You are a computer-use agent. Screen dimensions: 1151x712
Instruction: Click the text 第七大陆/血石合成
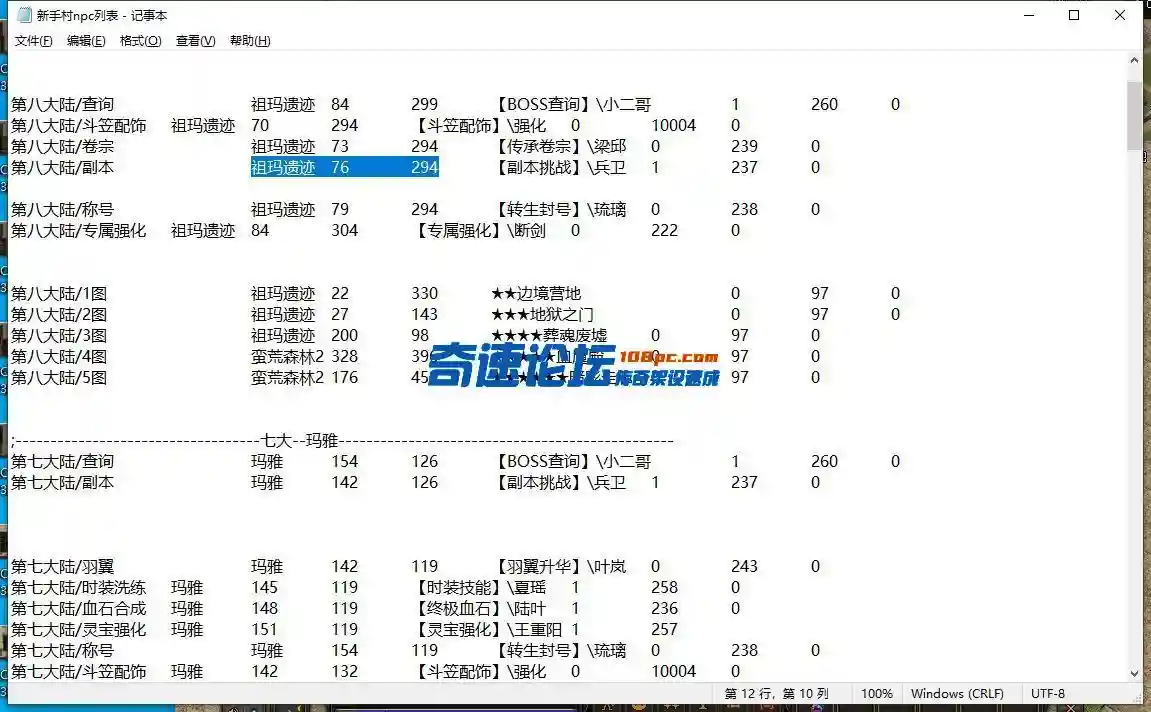pos(79,609)
